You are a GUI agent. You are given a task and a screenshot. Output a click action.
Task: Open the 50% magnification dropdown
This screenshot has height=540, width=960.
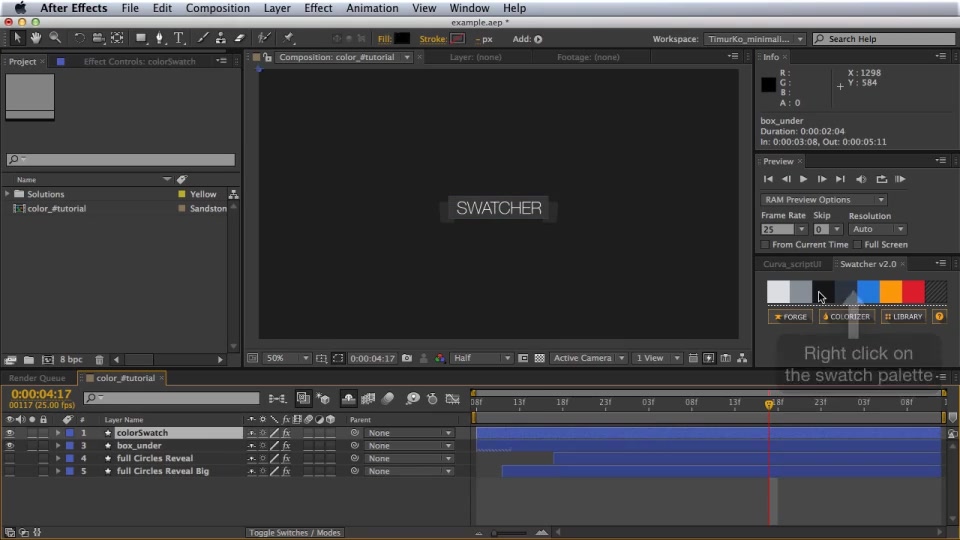tap(287, 358)
